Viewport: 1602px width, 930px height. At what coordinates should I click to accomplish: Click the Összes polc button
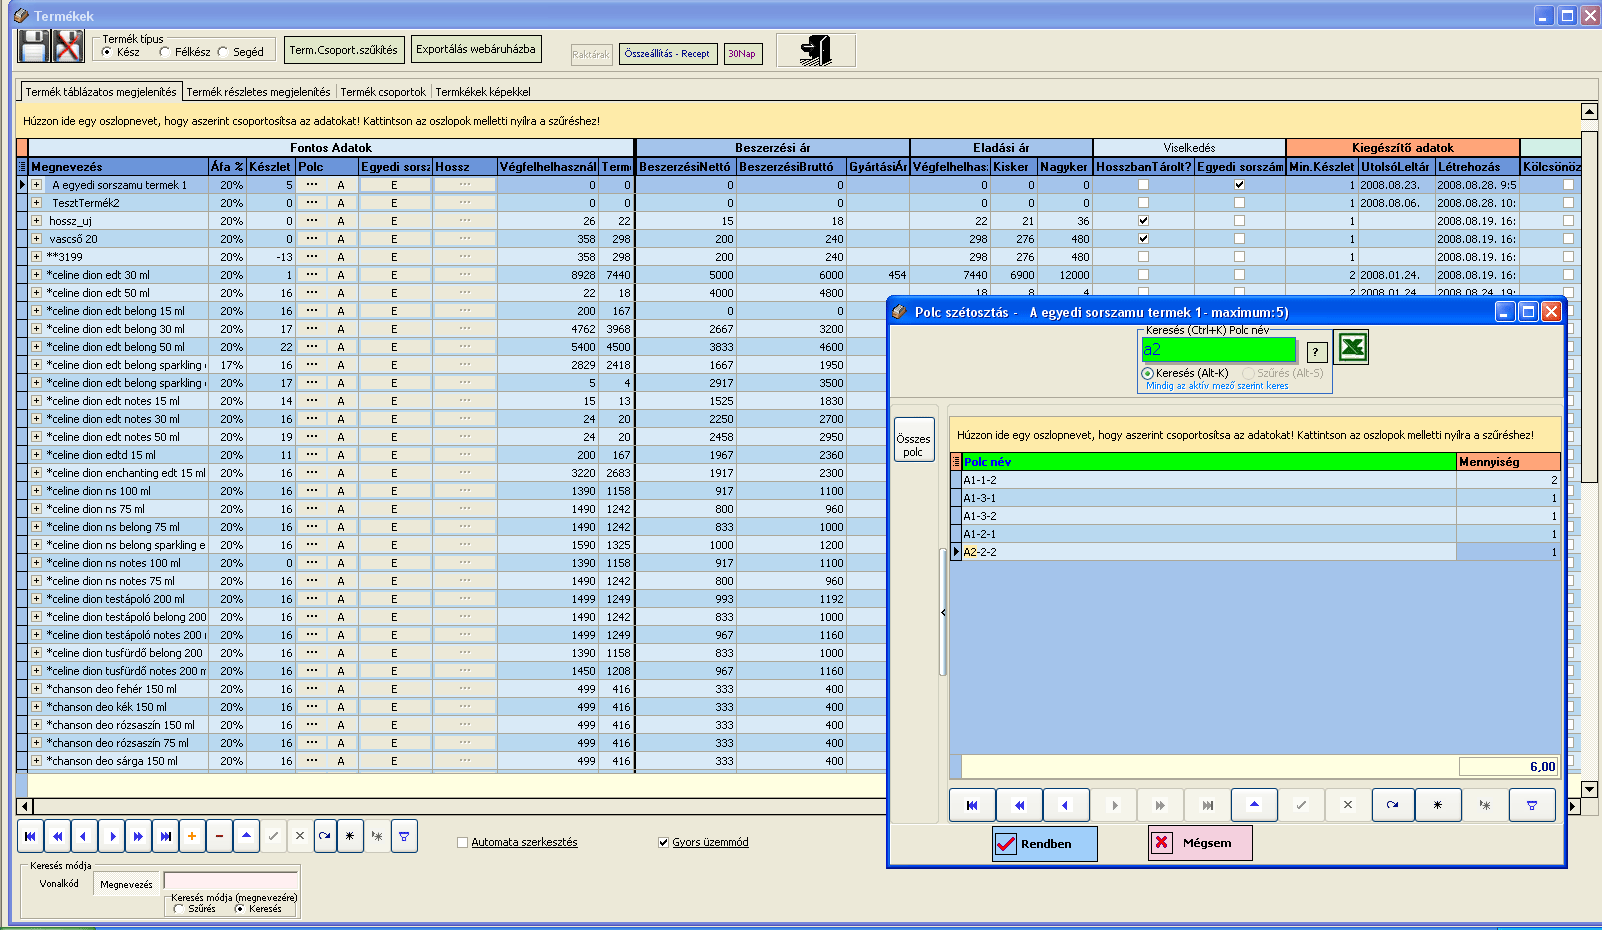tap(913, 440)
